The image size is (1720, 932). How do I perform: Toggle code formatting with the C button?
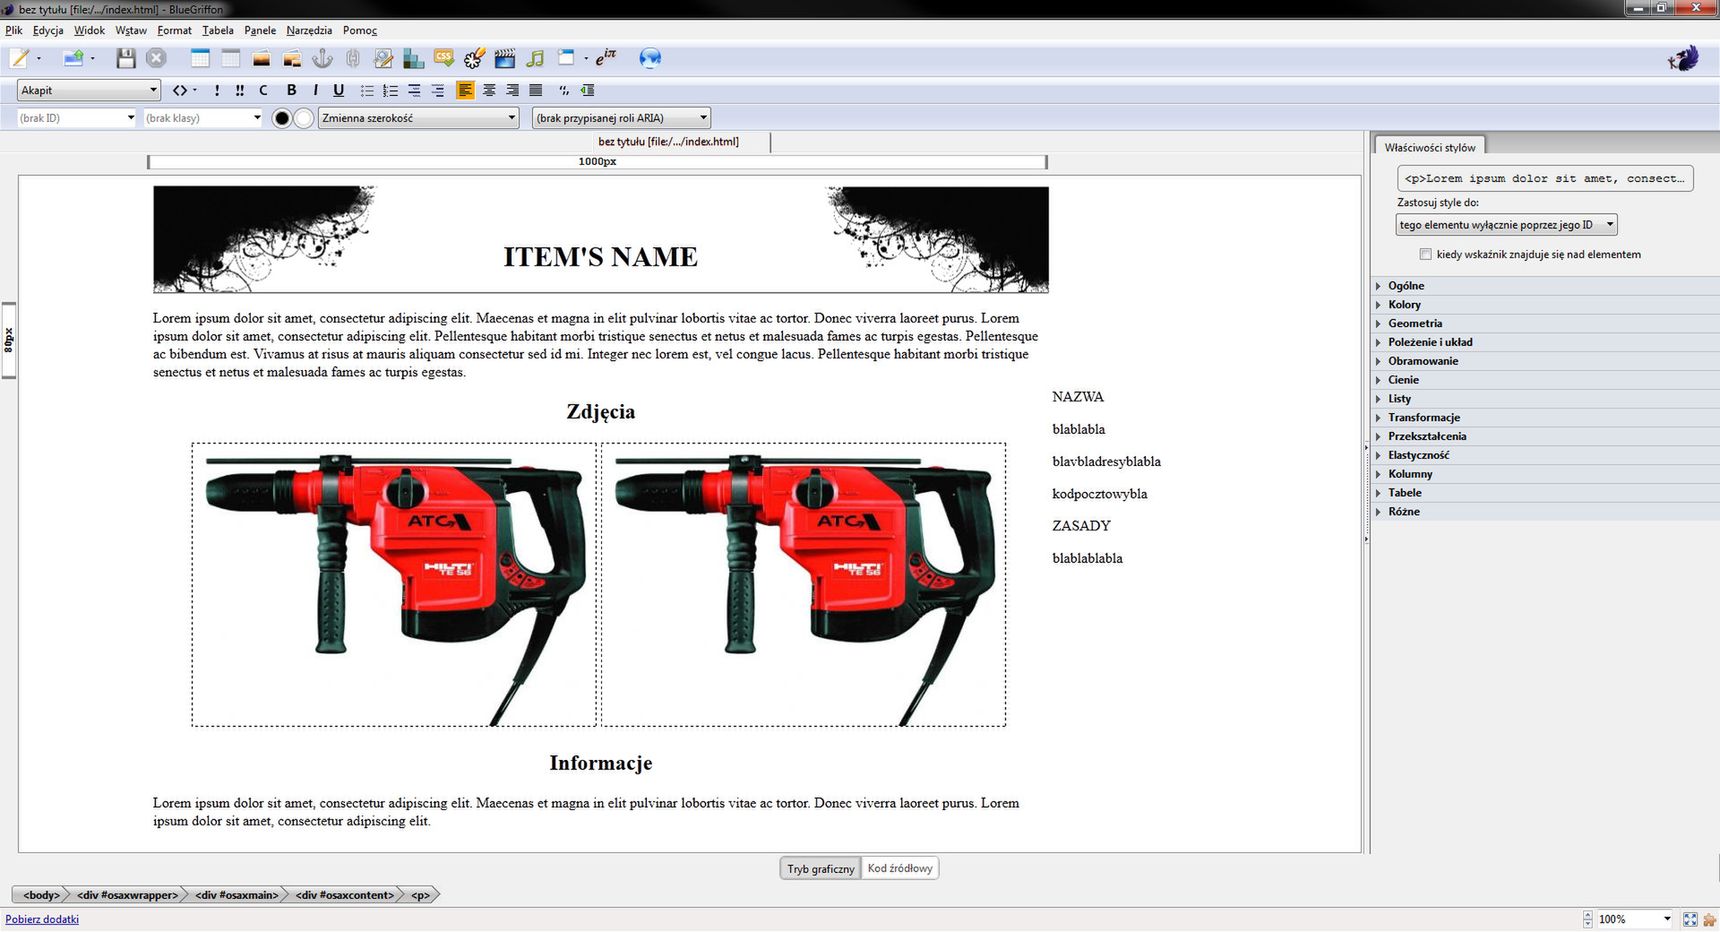[x=263, y=90]
